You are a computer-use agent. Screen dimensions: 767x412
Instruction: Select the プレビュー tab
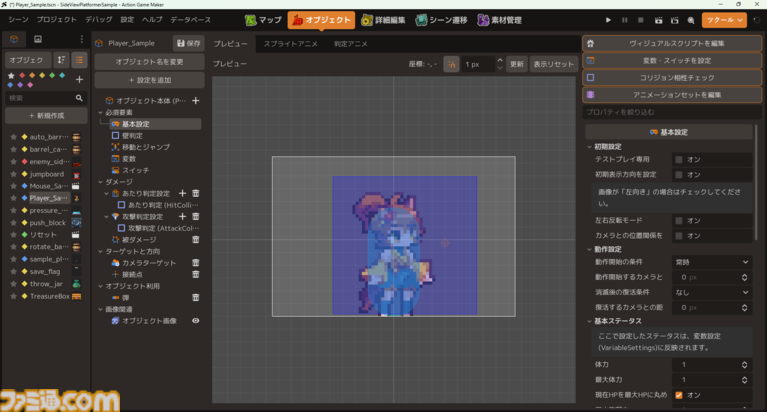pos(230,44)
